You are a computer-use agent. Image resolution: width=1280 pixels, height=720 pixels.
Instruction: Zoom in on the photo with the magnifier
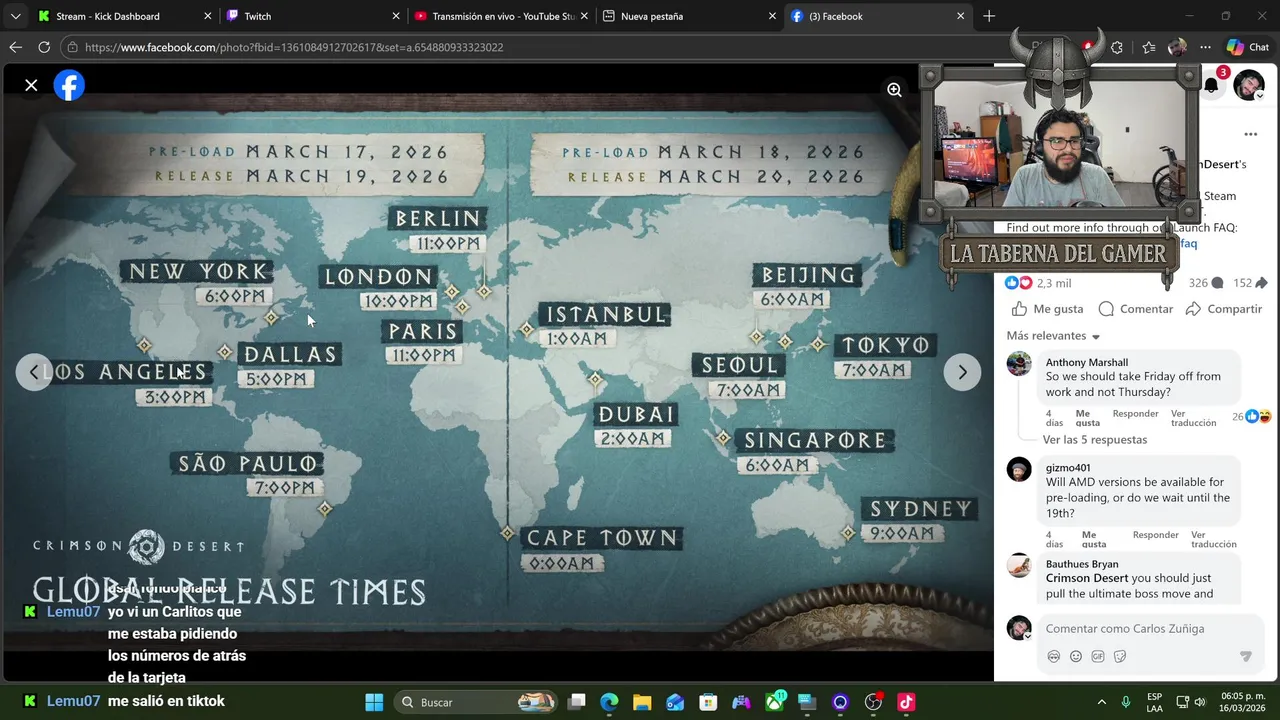pos(894,90)
